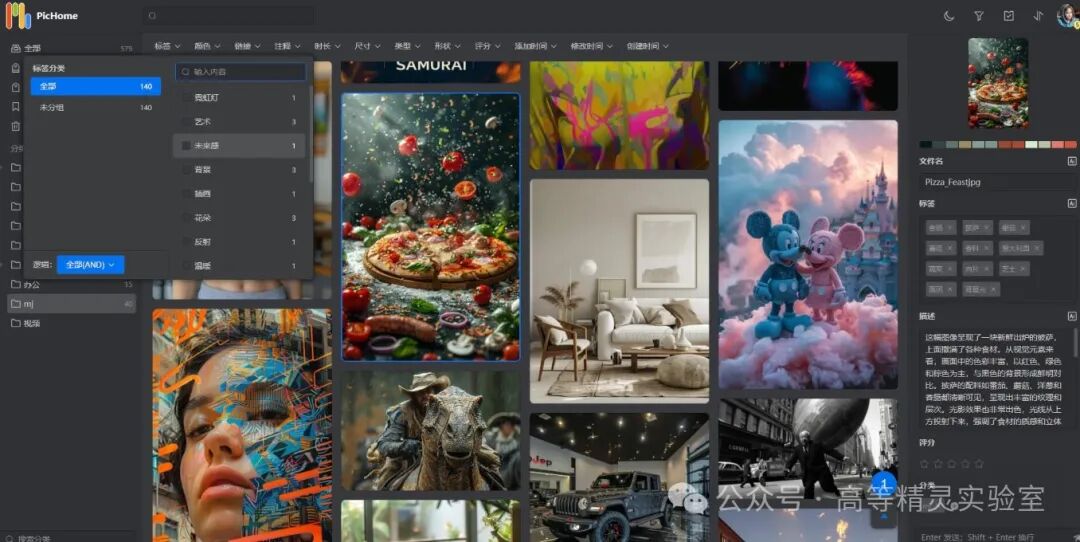Open the user avatar menu
The width and height of the screenshot is (1080, 542).
click(x=1067, y=16)
